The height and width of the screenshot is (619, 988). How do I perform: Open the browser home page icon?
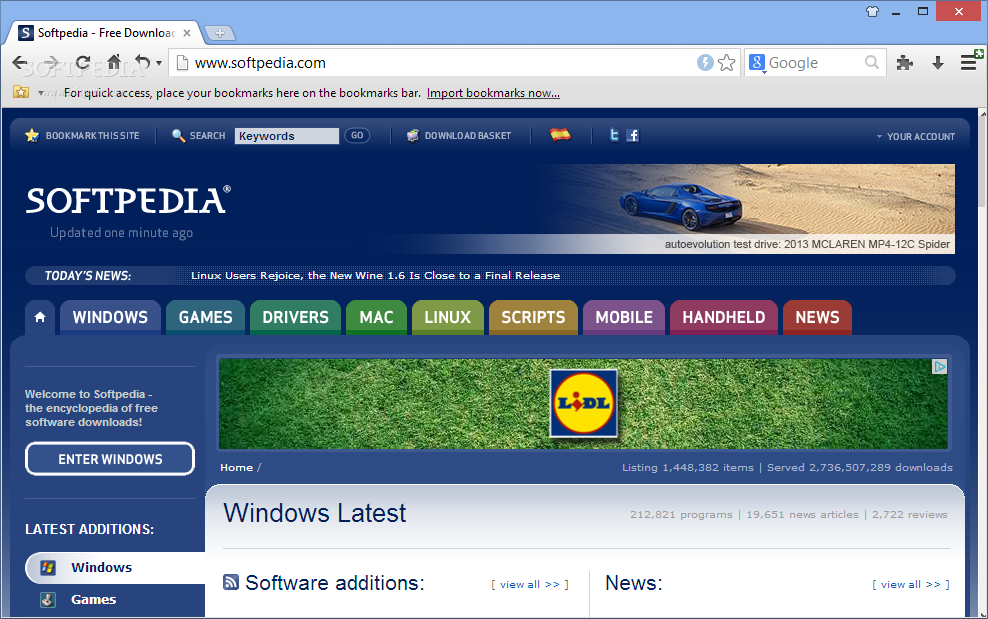pyautogui.click(x=113, y=62)
